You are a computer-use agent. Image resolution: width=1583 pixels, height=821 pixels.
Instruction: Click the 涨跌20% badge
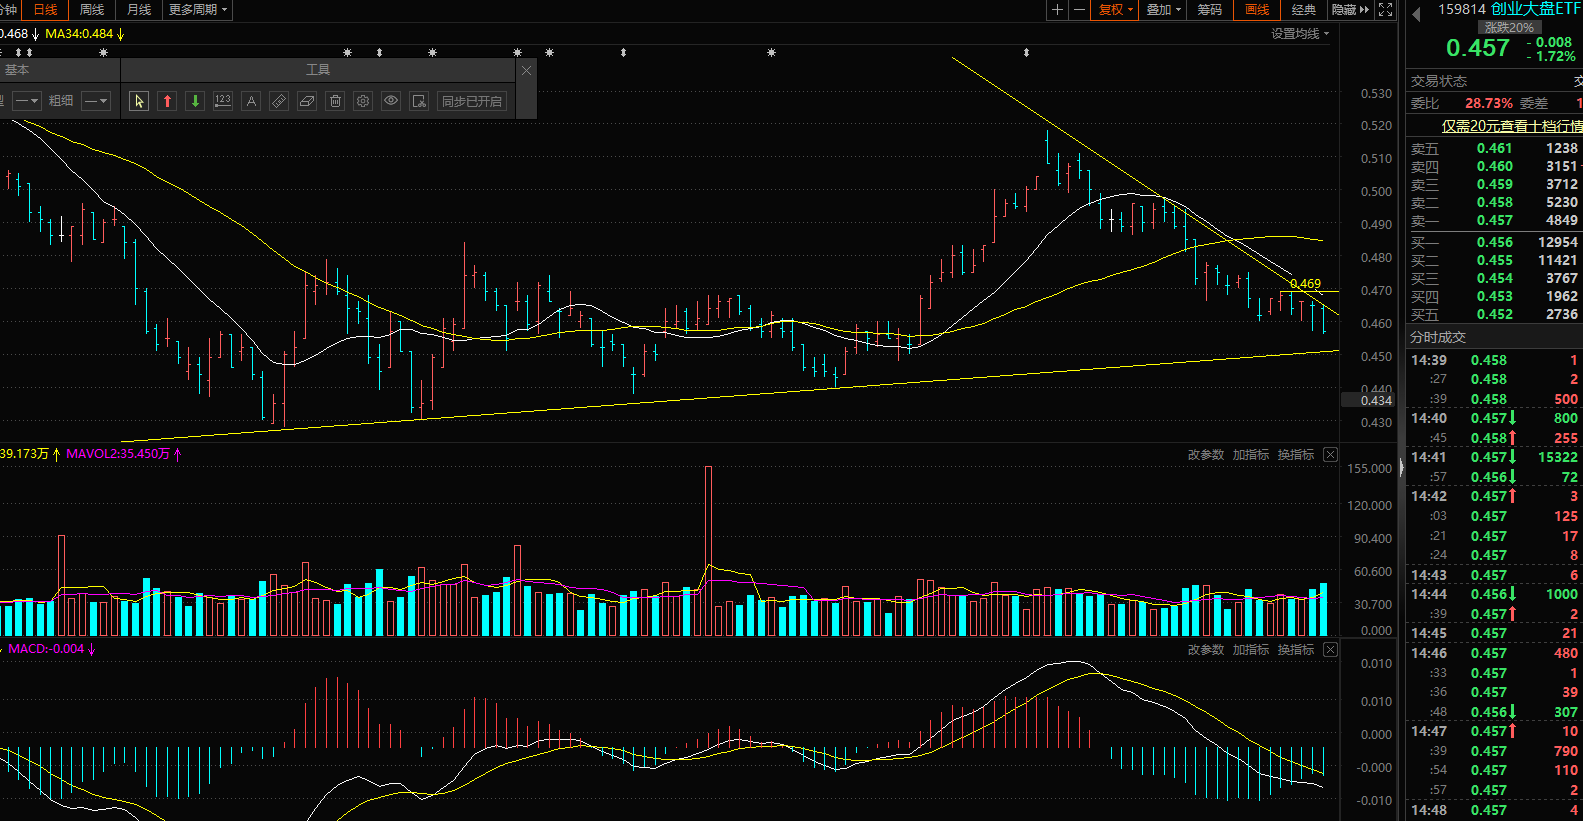coord(1509,28)
